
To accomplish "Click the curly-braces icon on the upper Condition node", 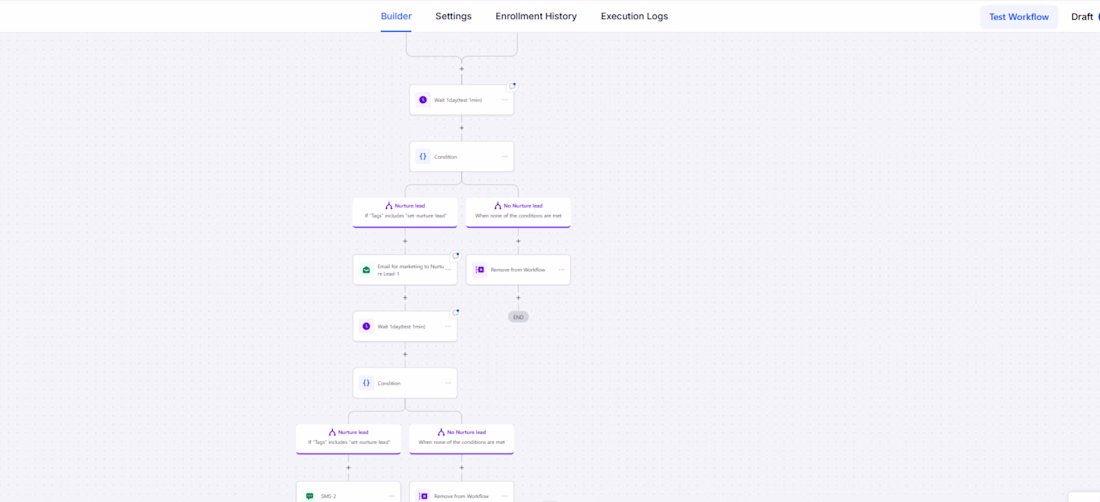I will [423, 157].
